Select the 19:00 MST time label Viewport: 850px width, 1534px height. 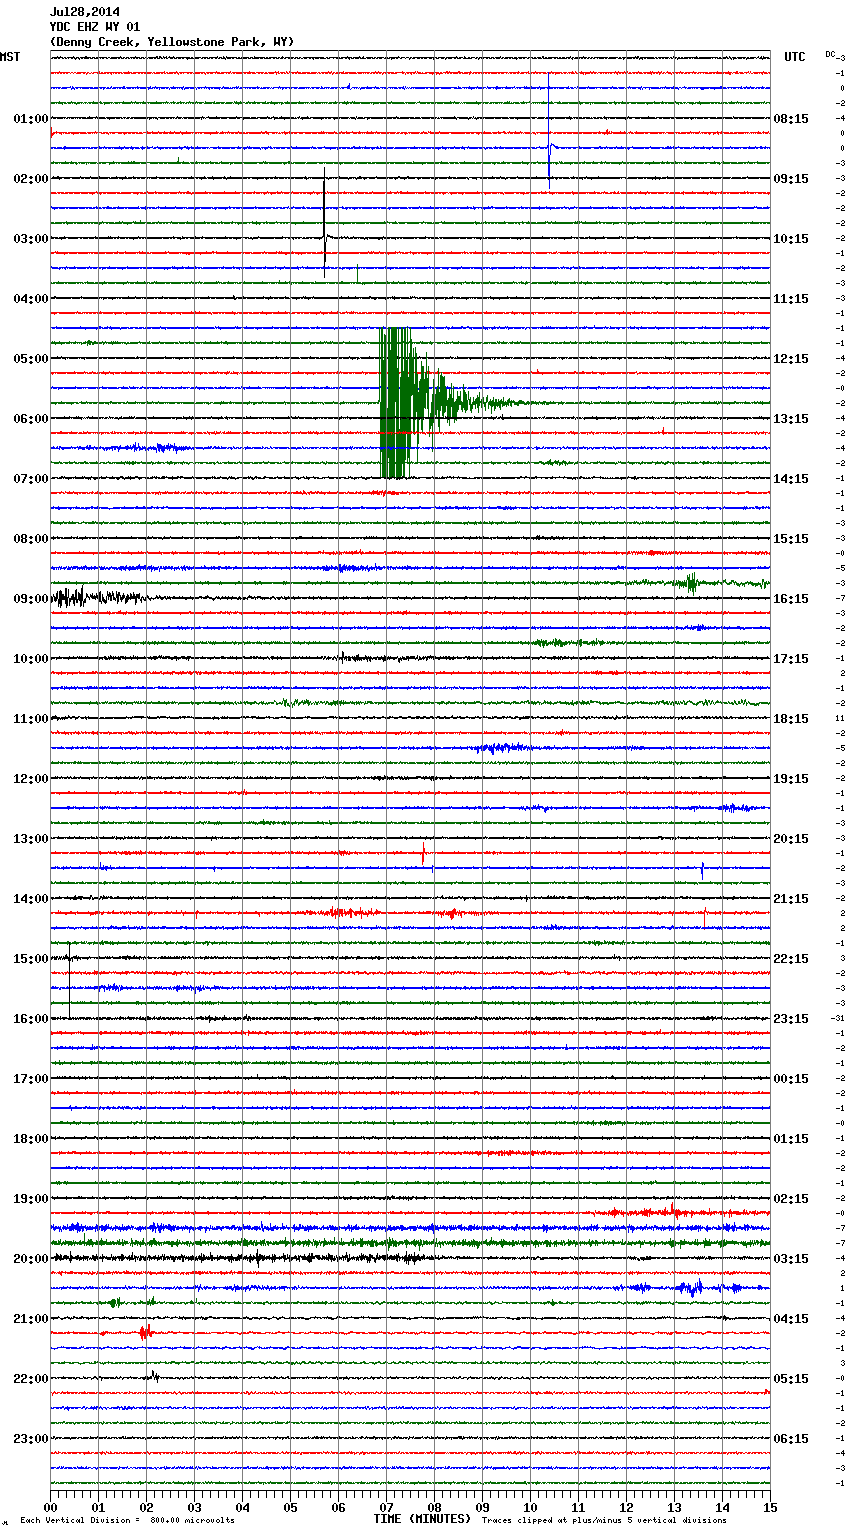[x=31, y=1199]
